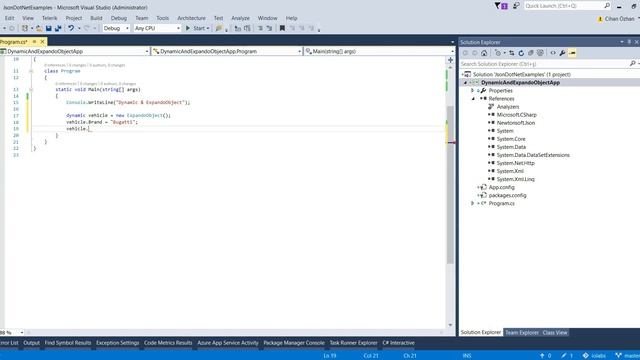Image resolution: width=640 pixels, height=360 pixels.
Task: Open the View menu
Action: [28, 18]
